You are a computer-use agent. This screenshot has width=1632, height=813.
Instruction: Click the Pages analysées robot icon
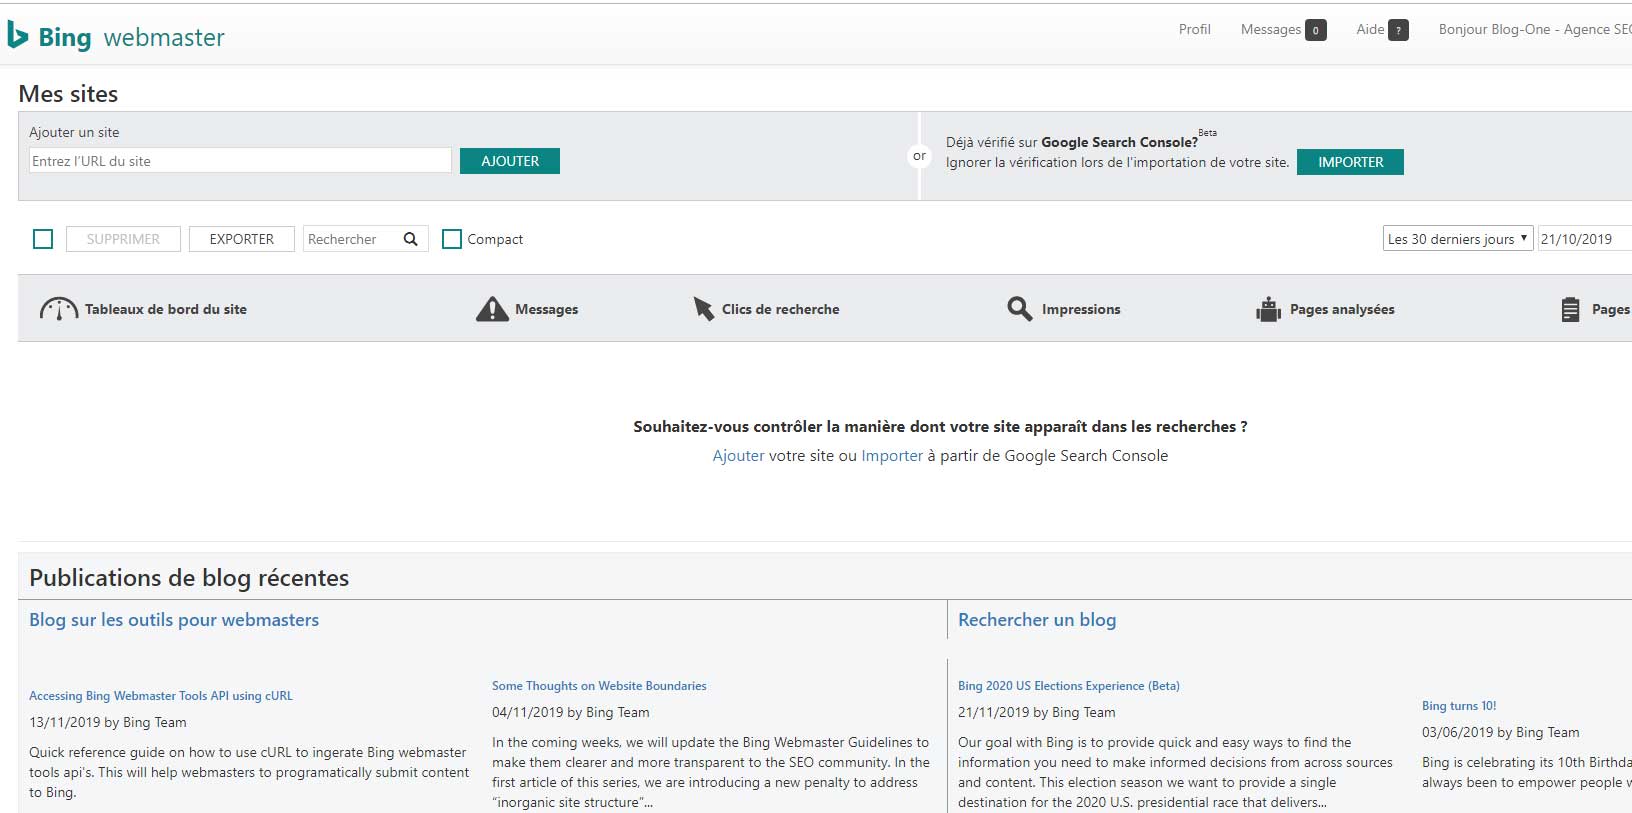pos(1268,309)
